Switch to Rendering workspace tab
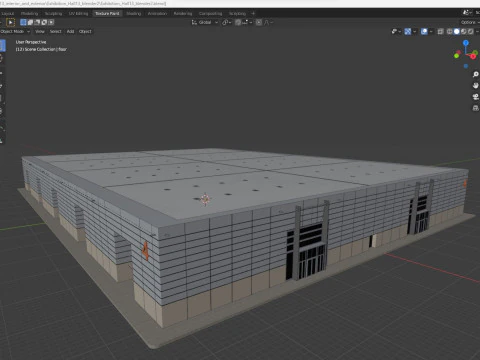 coord(183,13)
